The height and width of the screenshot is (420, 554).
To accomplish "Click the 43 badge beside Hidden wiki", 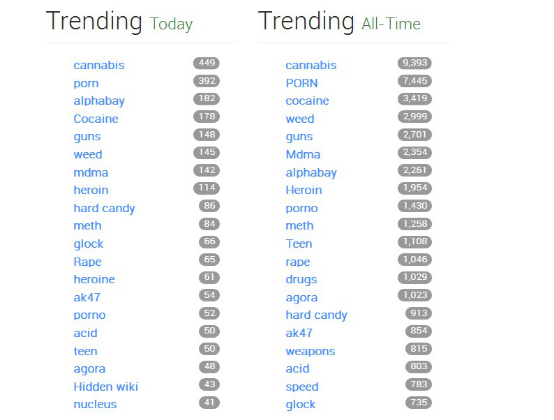I will [209, 384].
